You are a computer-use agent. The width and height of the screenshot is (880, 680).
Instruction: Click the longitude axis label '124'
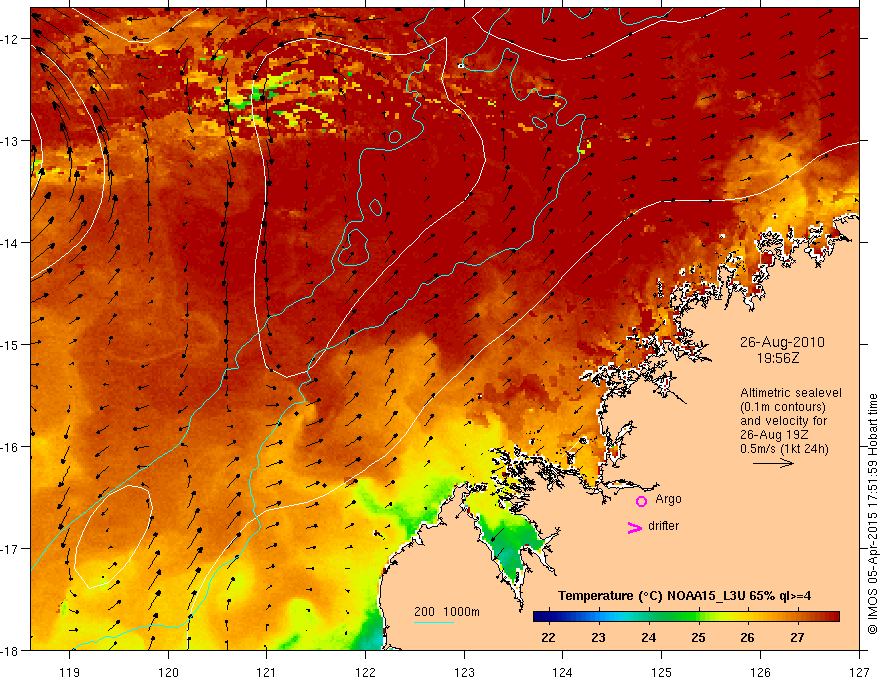pos(563,672)
